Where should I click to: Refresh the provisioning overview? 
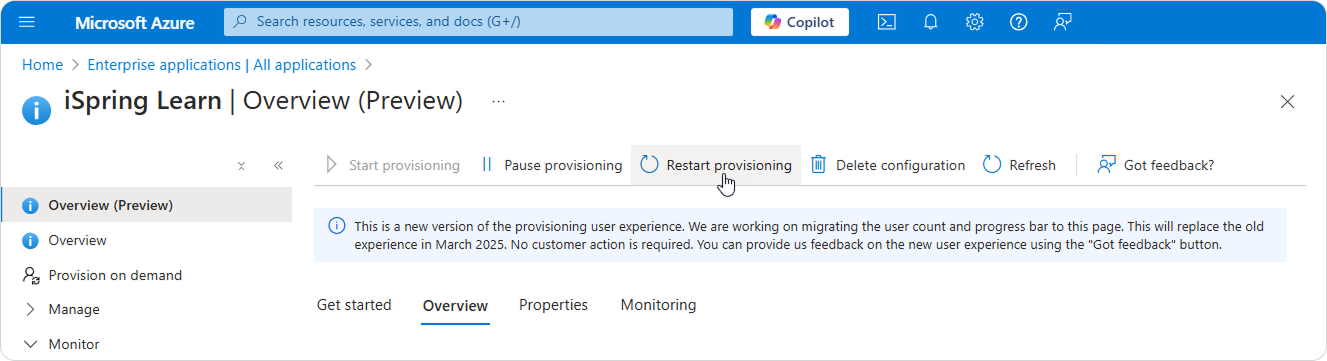[x=1019, y=165]
